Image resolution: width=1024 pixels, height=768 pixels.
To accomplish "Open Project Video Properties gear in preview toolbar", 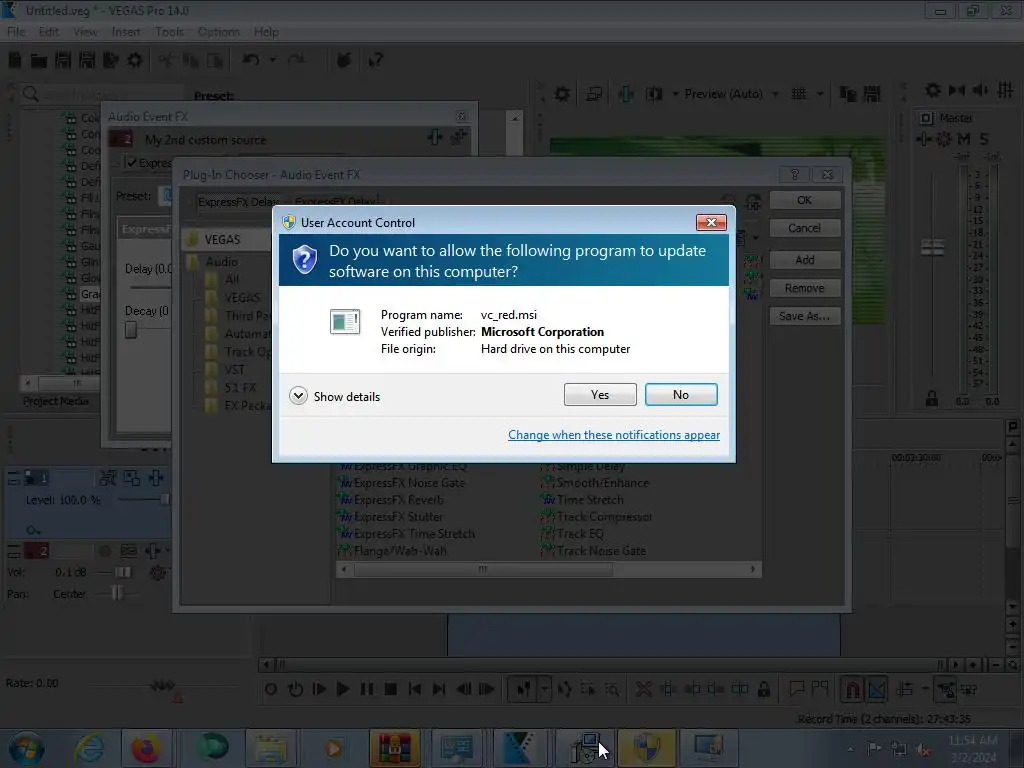I will 562,94.
